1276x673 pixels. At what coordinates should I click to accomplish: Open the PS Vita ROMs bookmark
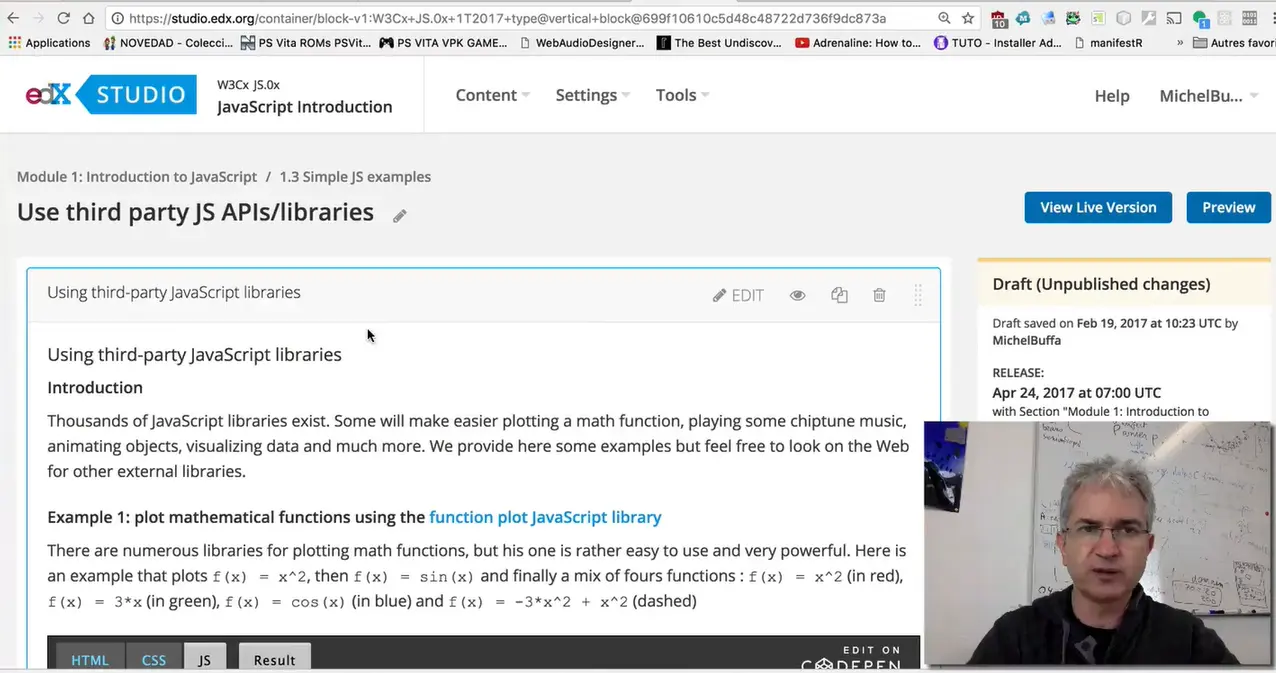point(306,43)
